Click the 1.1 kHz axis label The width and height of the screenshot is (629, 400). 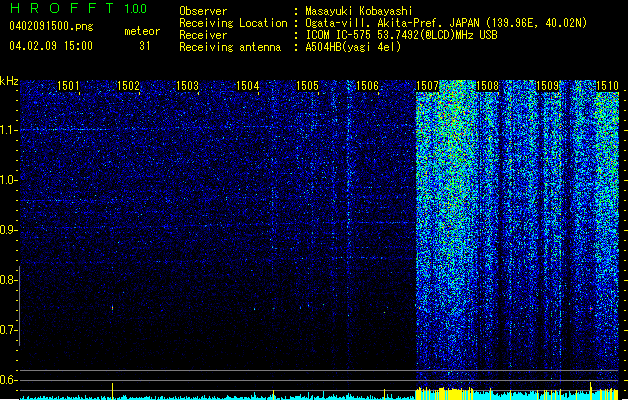[8, 130]
